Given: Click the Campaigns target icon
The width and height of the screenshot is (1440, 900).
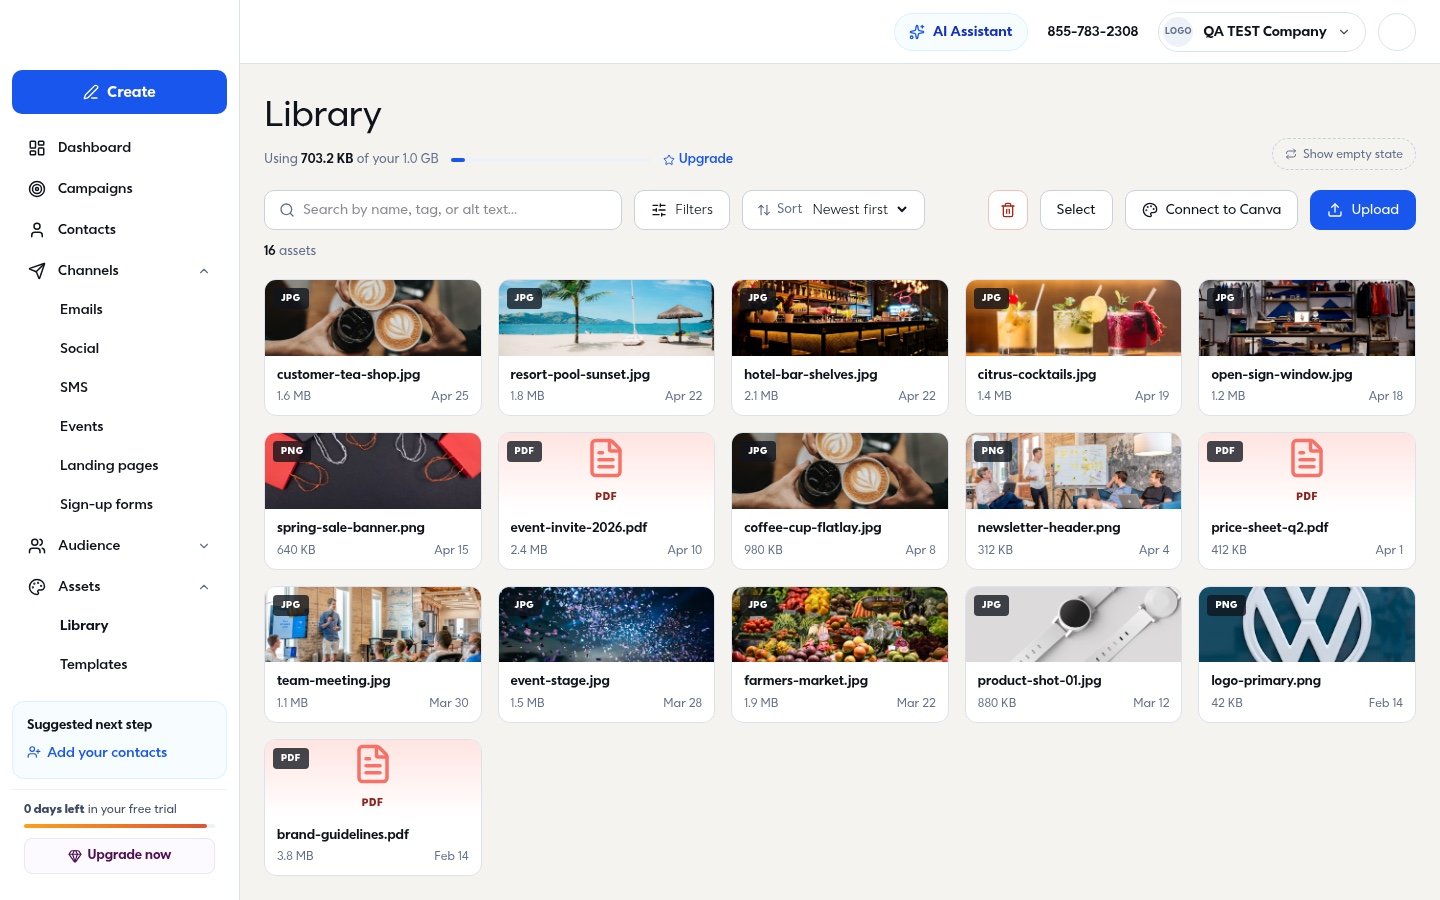Looking at the screenshot, I should (37, 189).
